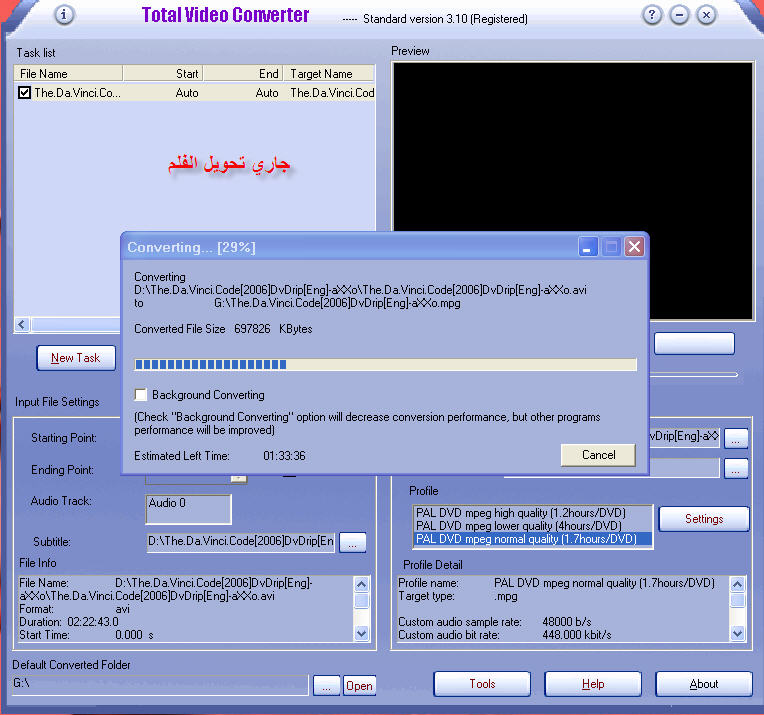Cancel the conversion
764x715 pixels.
pyautogui.click(x=598, y=455)
